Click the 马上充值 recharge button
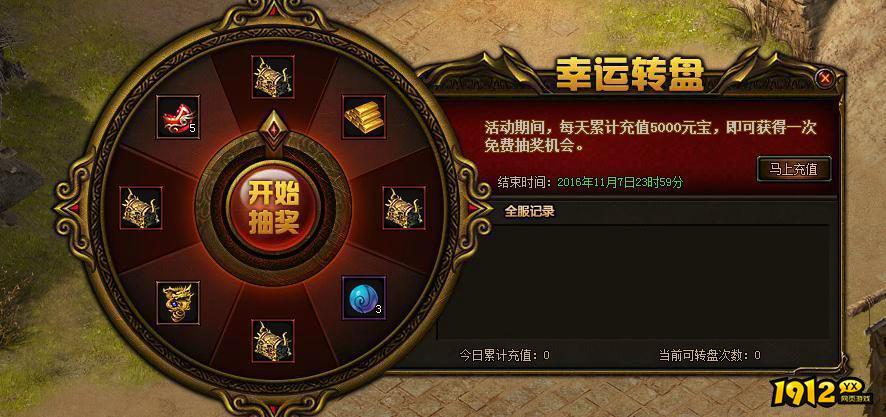 click(794, 169)
